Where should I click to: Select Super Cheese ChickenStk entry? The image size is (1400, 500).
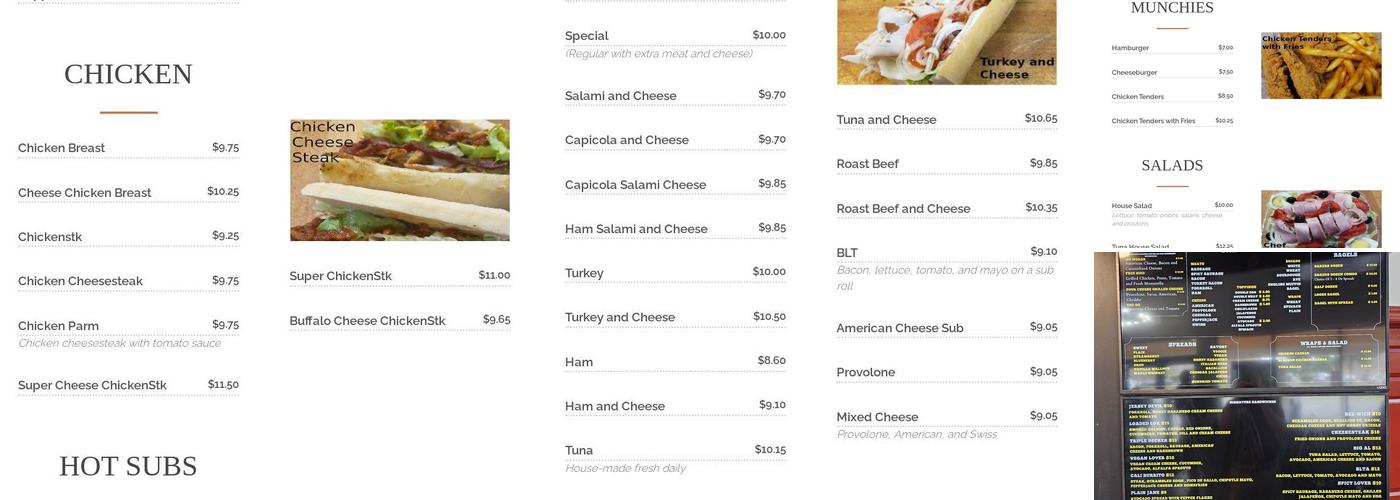pos(92,385)
